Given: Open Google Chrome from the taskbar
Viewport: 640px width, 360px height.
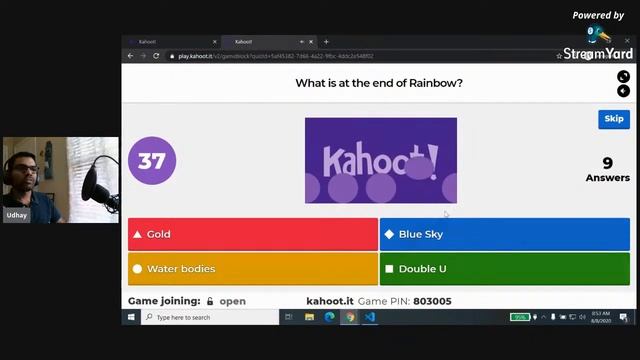Looking at the screenshot, I should 350,317.
